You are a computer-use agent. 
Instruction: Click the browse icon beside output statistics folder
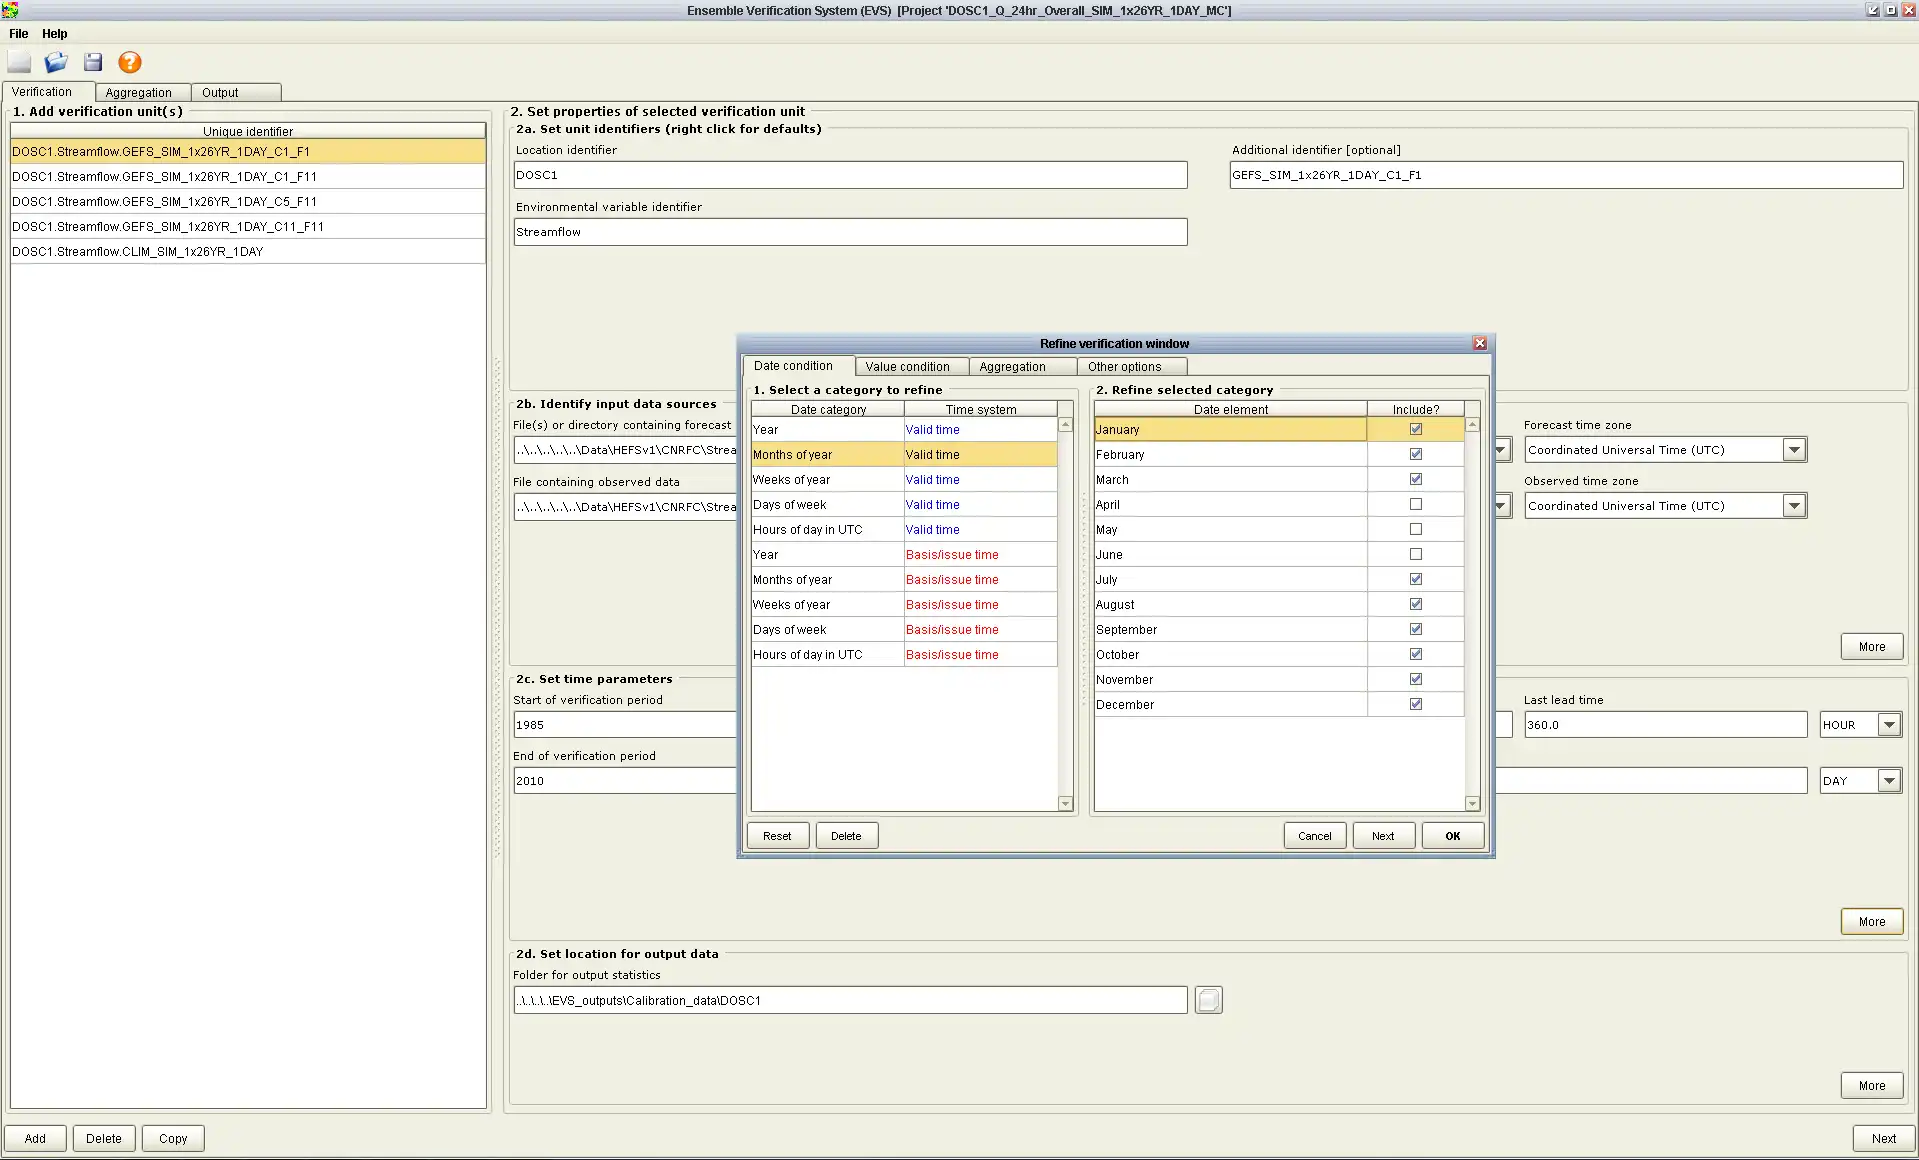[x=1208, y=1000]
